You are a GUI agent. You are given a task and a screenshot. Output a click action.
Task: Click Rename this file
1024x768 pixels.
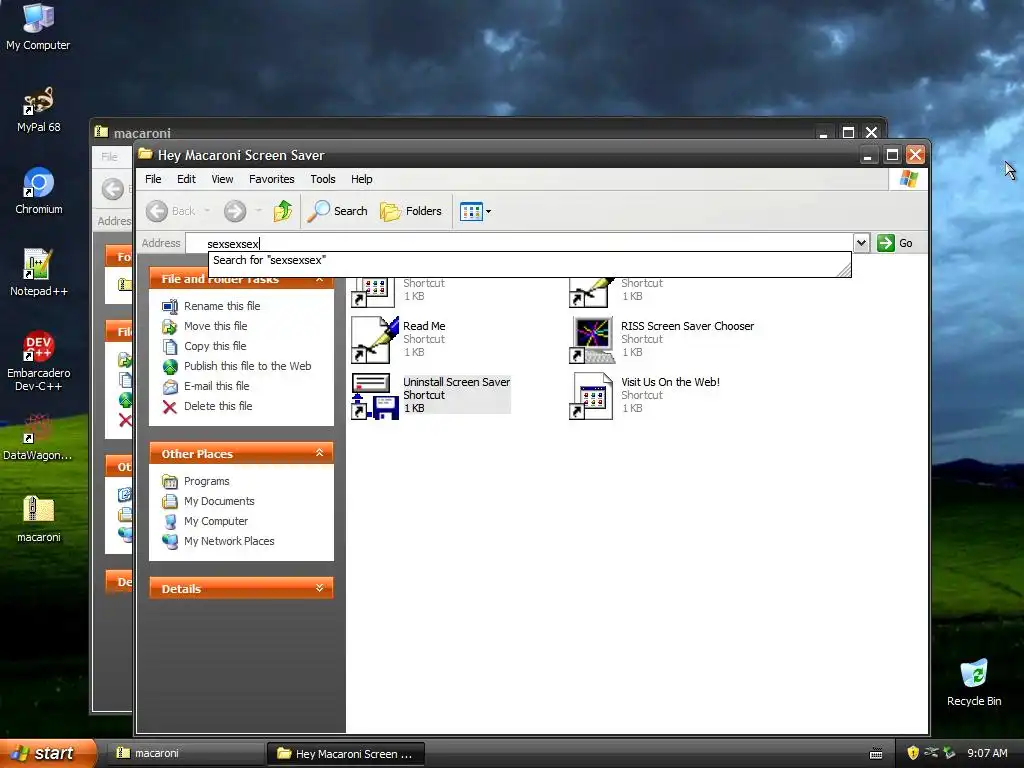[x=221, y=306]
